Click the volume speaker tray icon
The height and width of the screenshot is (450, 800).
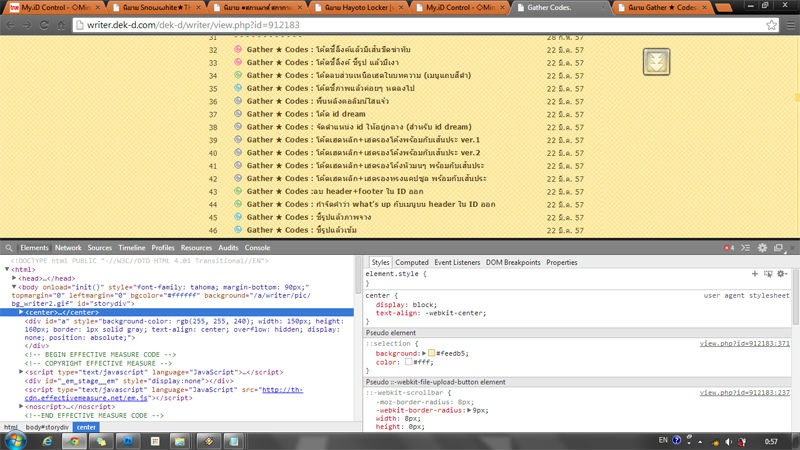pos(728,442)
